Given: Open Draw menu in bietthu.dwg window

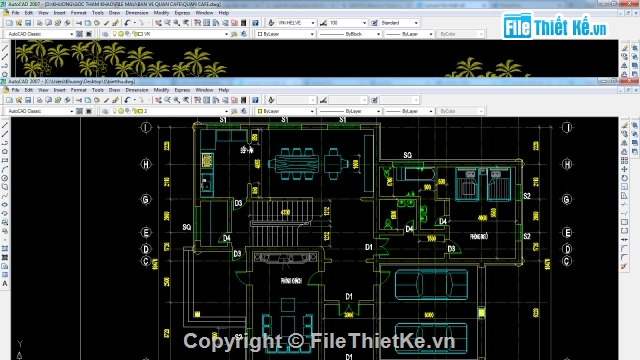Looking at the screenshot, I should click(x=114, y=90).
